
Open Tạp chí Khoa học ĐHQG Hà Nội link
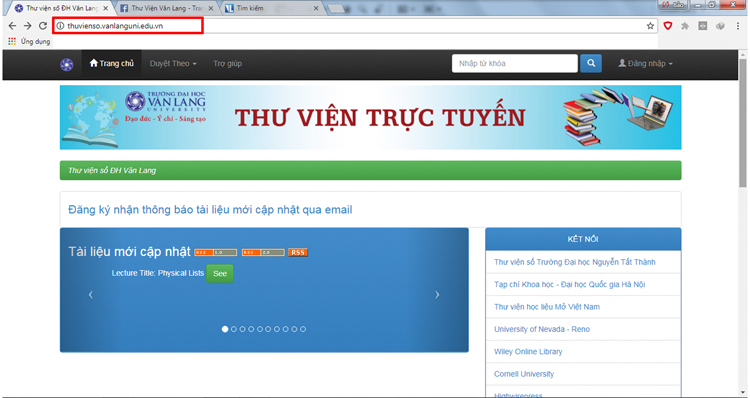coord(569,284)
